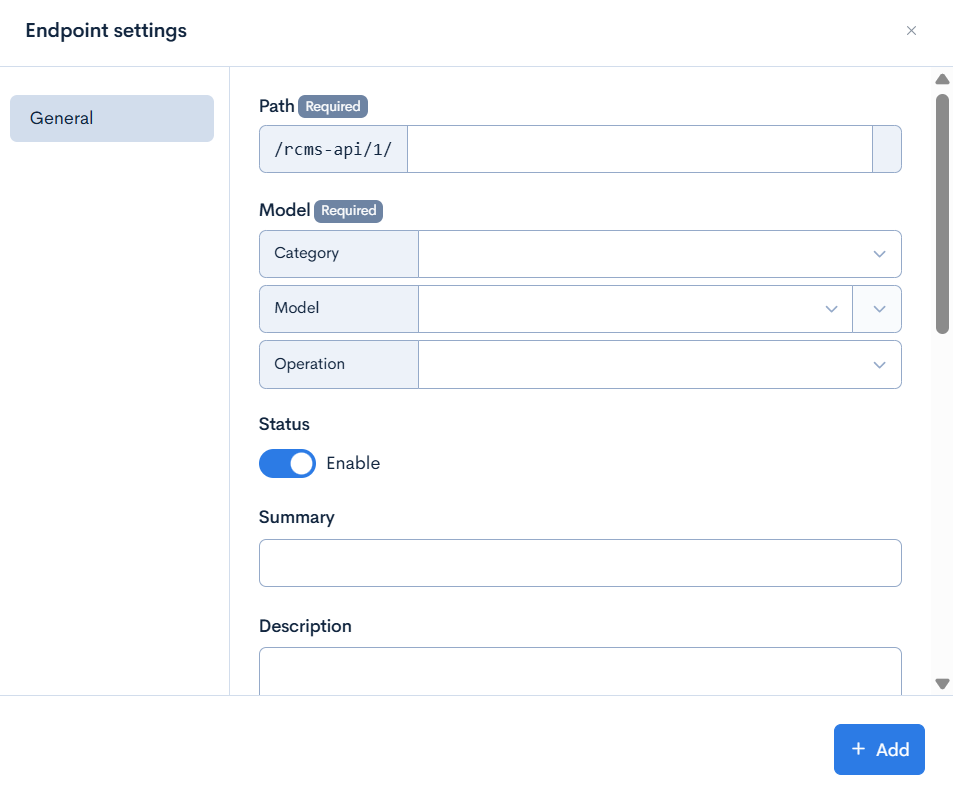The height and width of the screenshot is (792, 953).
Task: Click the /rcms-api/1/ path prefix
Action: tap(333, 149)
